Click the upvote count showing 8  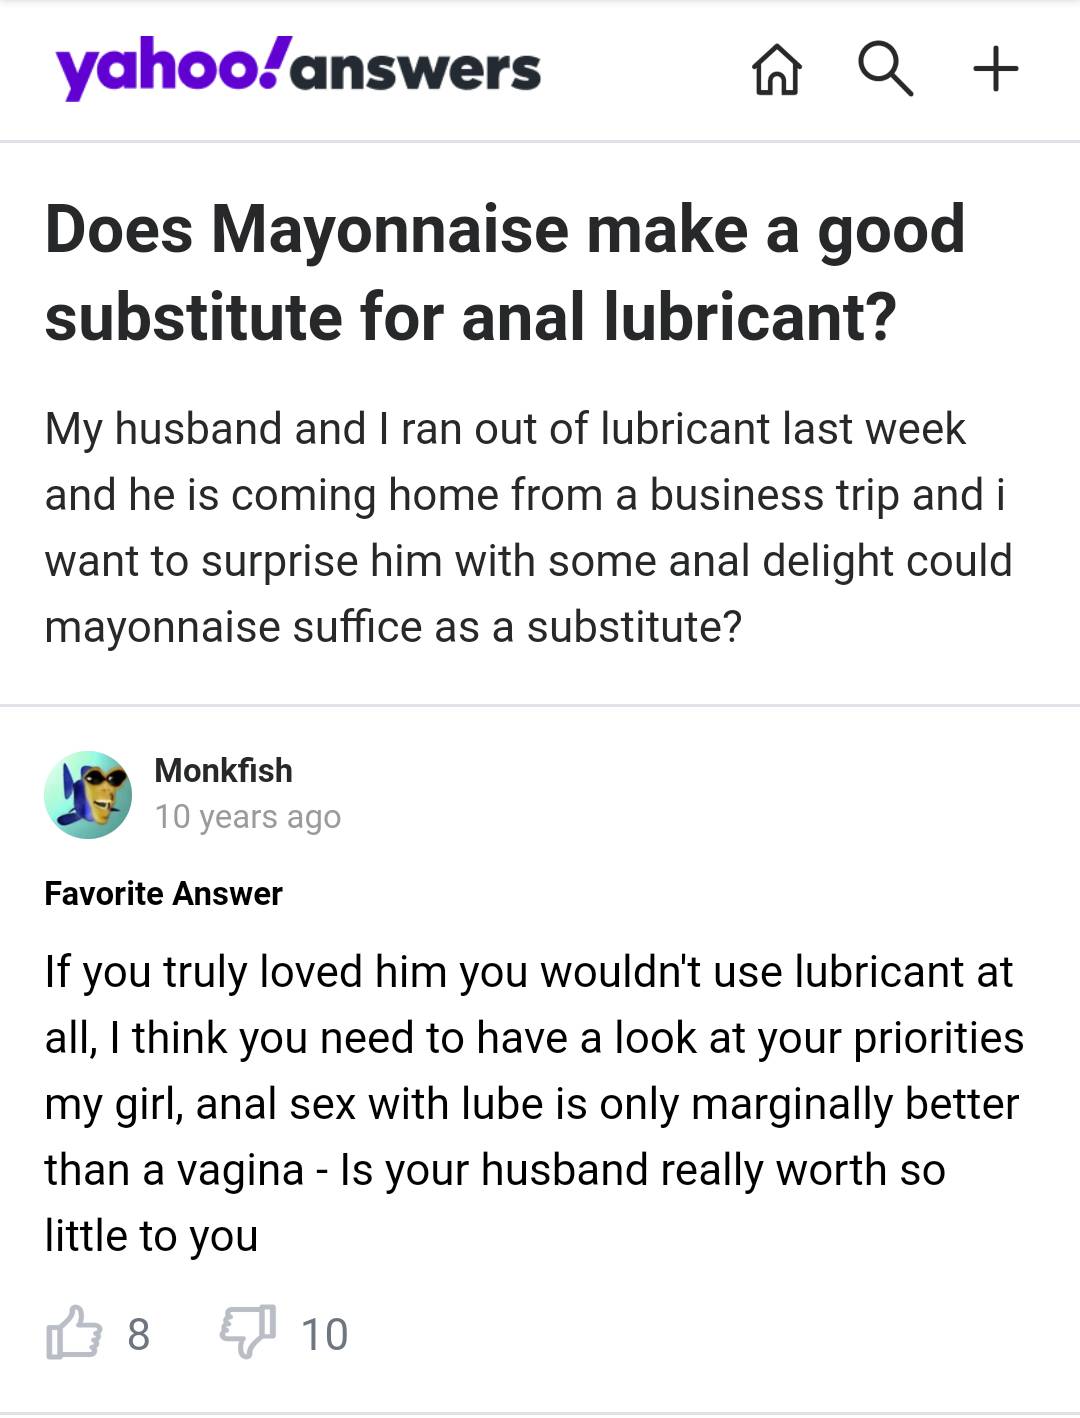tap(137, 1331)
